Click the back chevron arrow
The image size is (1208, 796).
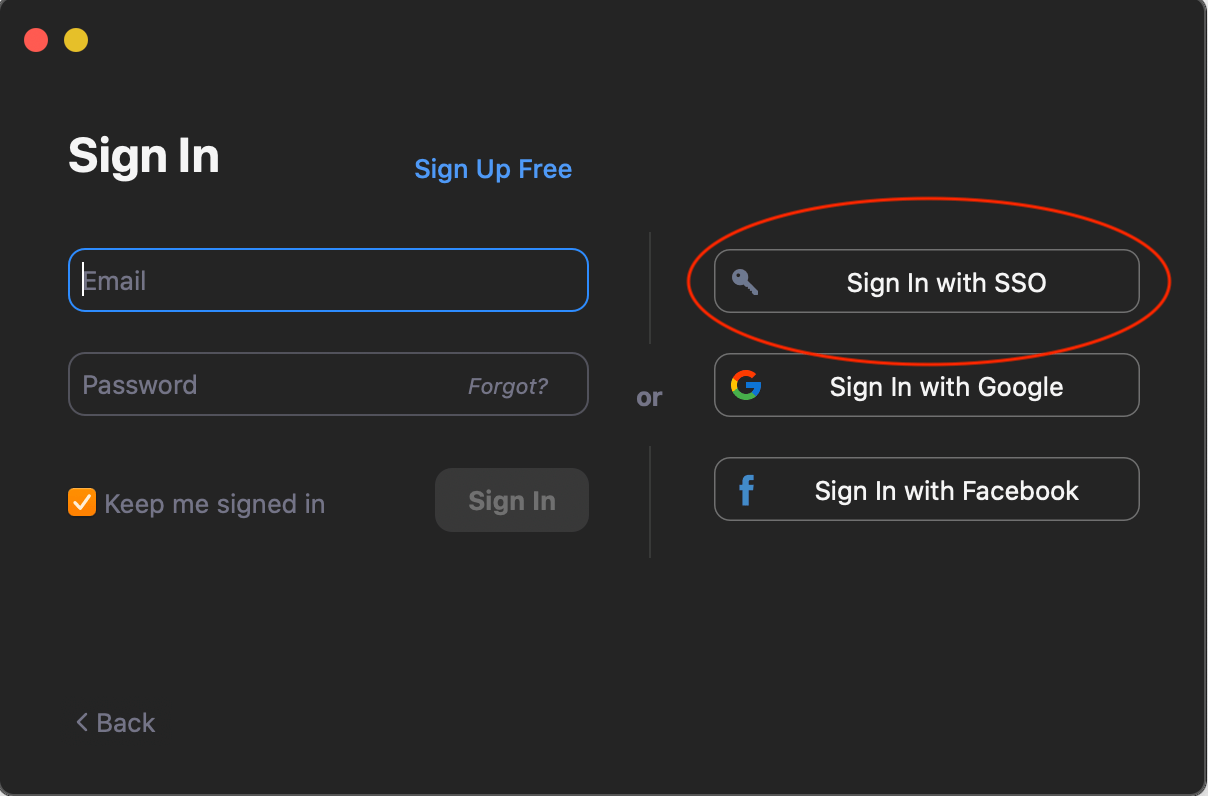coord(81,722)
